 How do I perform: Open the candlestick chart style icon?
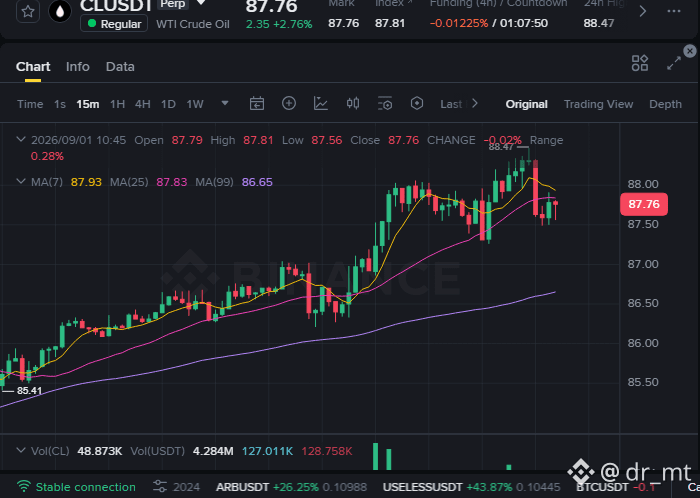click(x=353, y=104)
